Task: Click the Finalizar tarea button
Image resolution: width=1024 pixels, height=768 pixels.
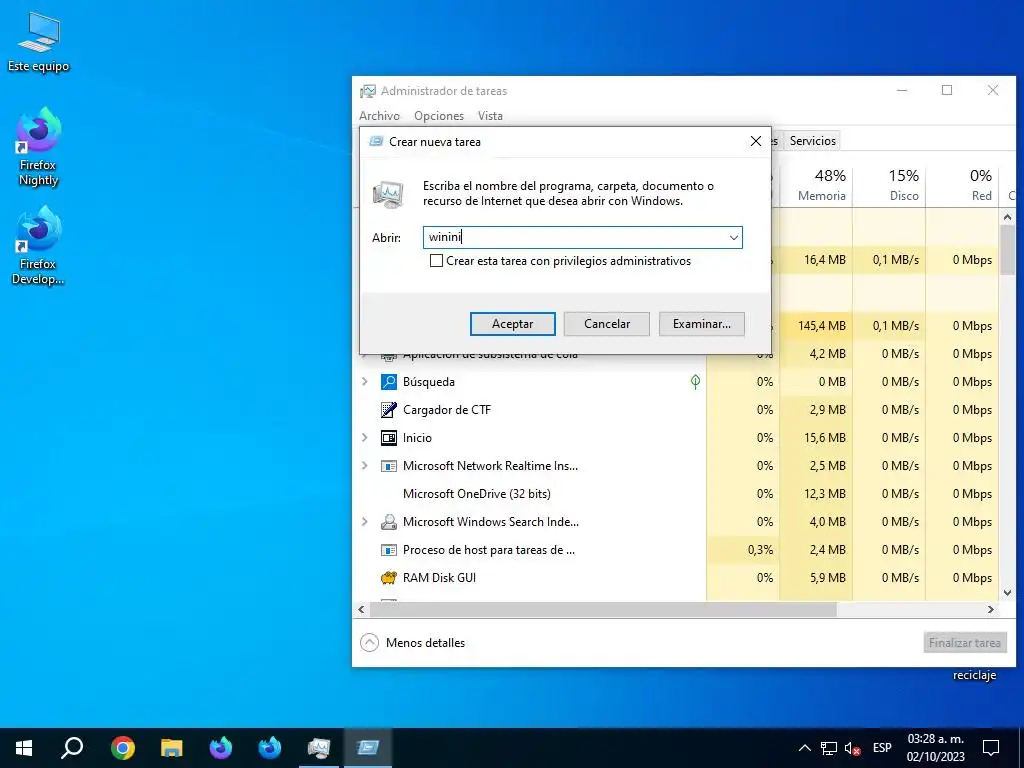Action: 965,643
